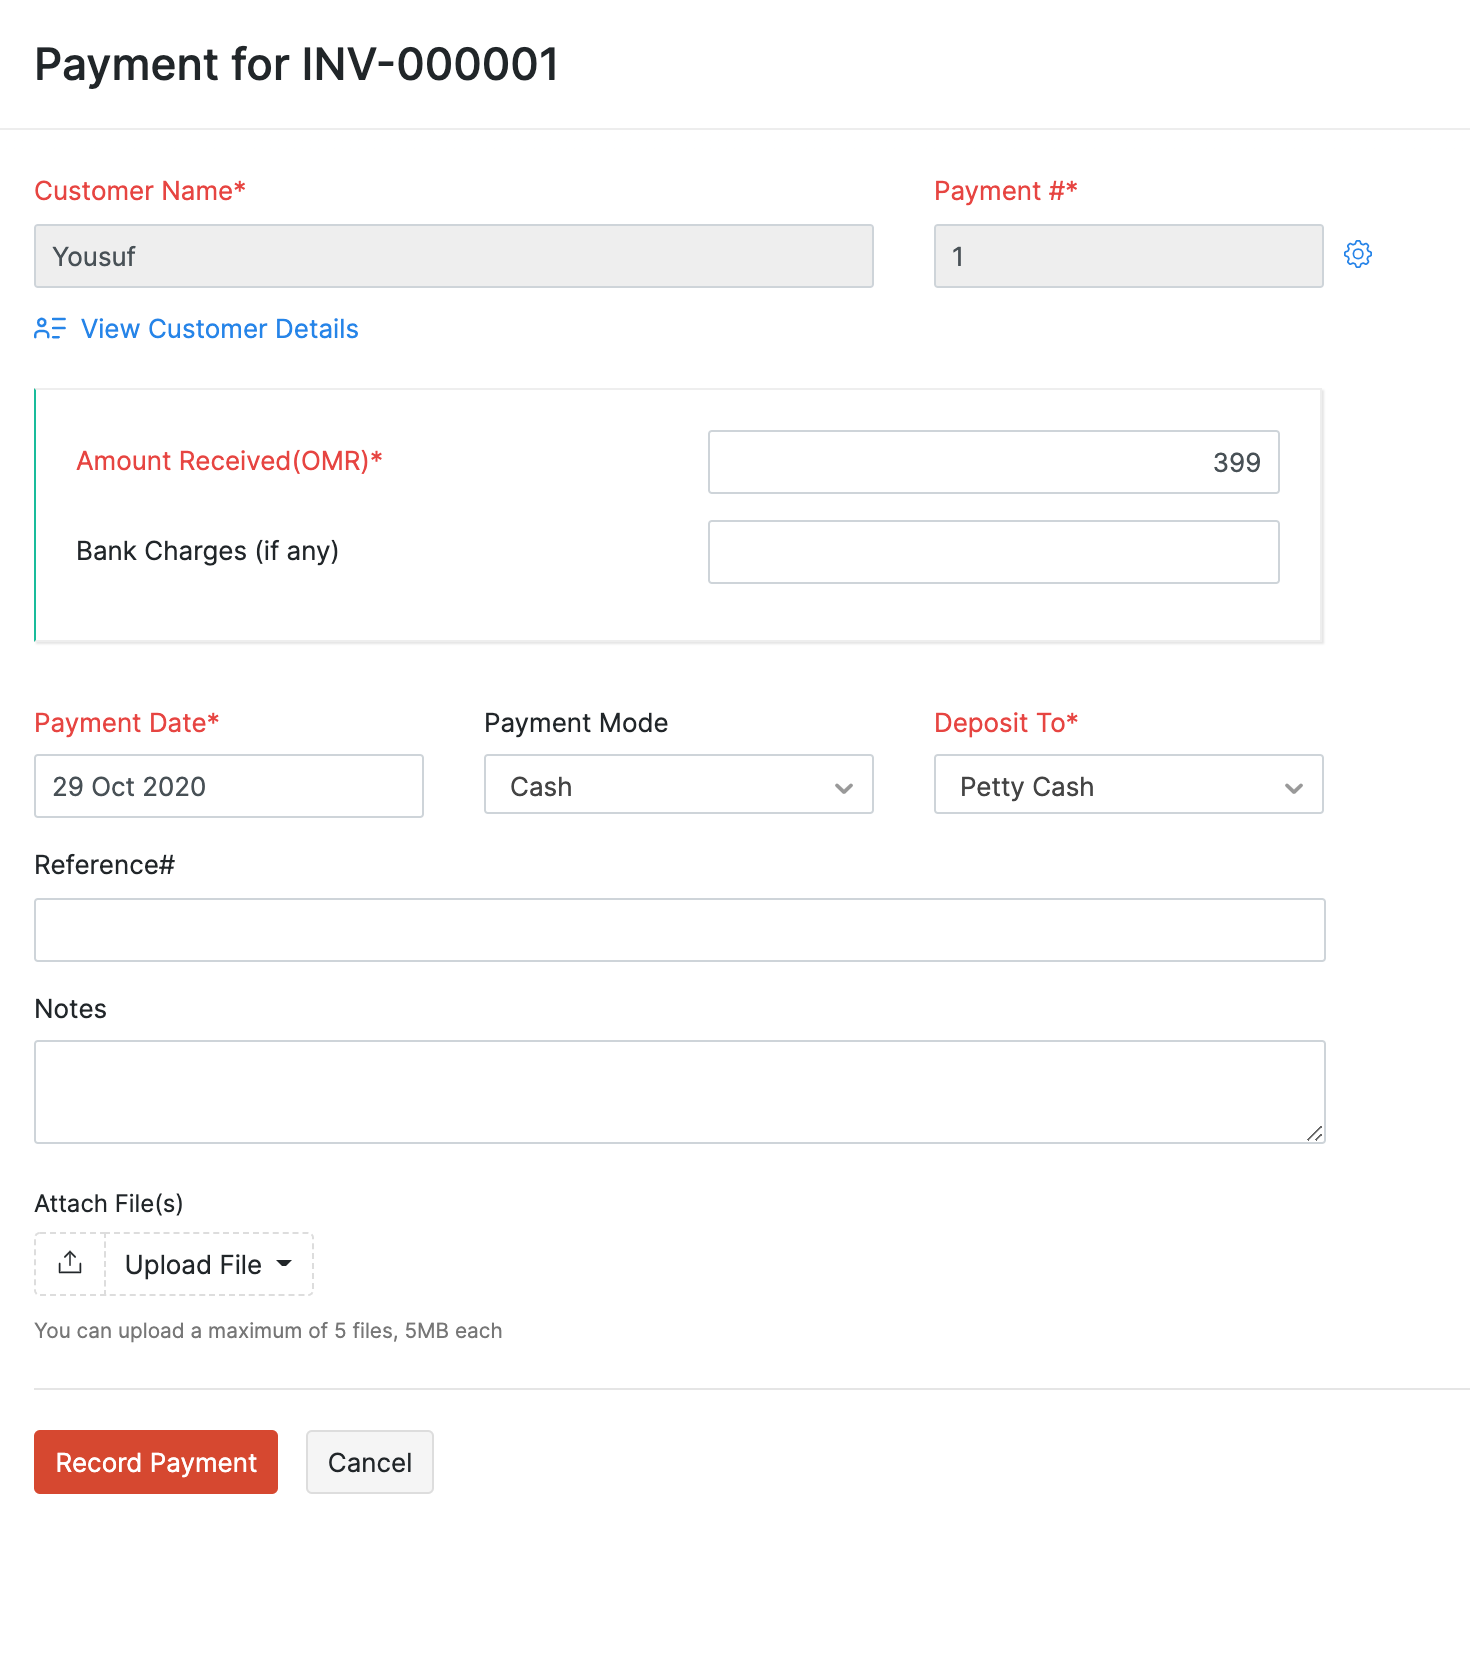Click the Payment Date field
1470x1672 pixels.
point(228,786)
